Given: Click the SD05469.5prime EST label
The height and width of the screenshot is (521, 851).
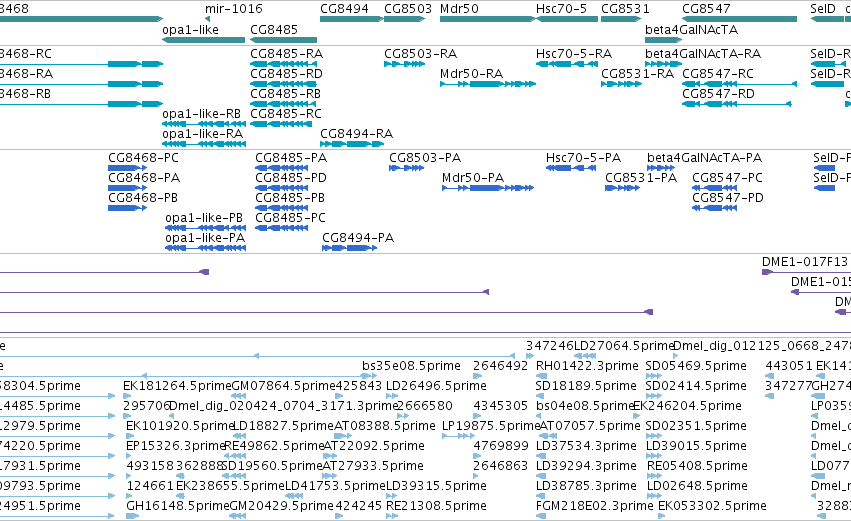Looking at the screenshot, I should [x=696, y=366].
